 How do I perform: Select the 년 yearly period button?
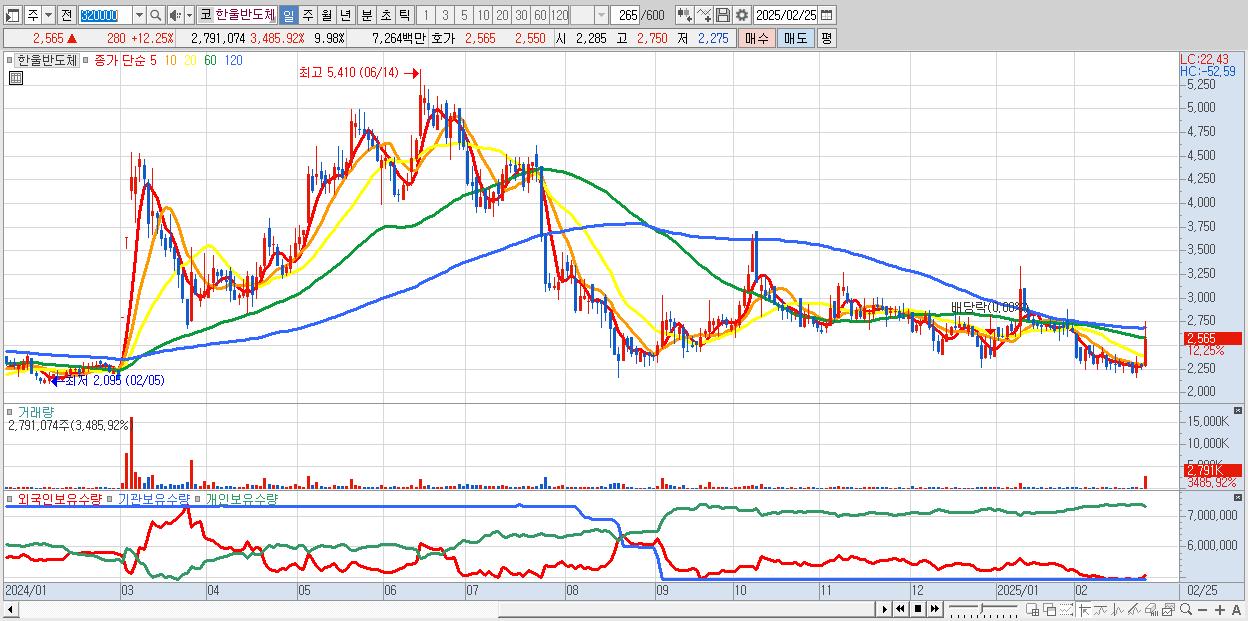[x=345, y=15]
